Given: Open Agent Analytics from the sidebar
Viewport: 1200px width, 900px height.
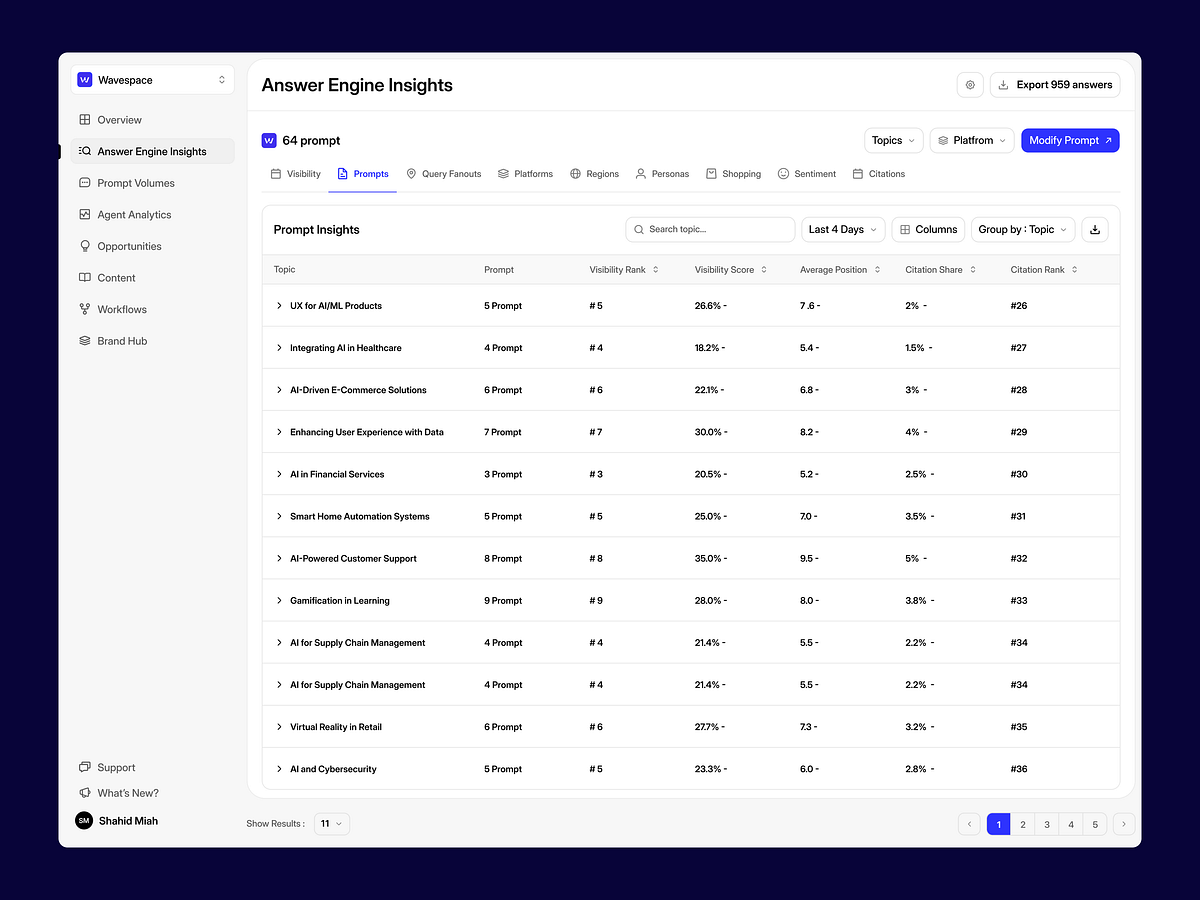Looking at the screenshot, I should 134,215.
